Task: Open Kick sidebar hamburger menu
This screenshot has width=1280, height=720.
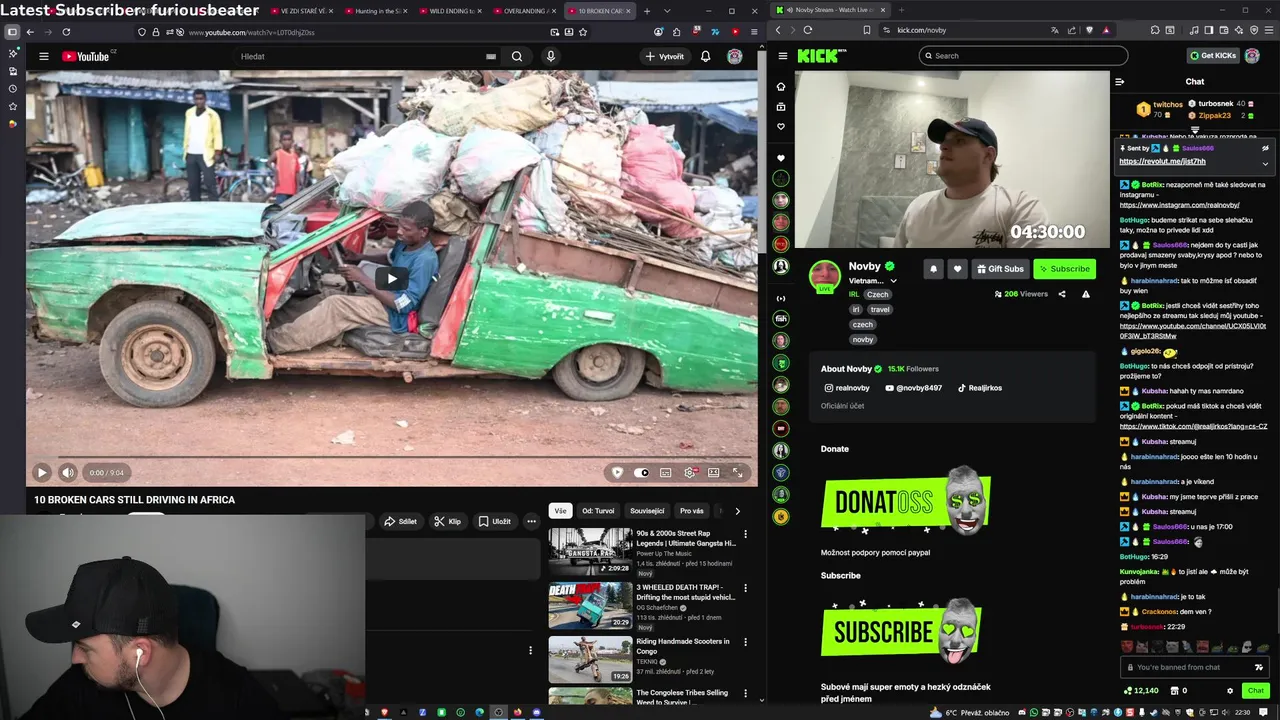Action: pyautogui.click(x=783, y=56)
